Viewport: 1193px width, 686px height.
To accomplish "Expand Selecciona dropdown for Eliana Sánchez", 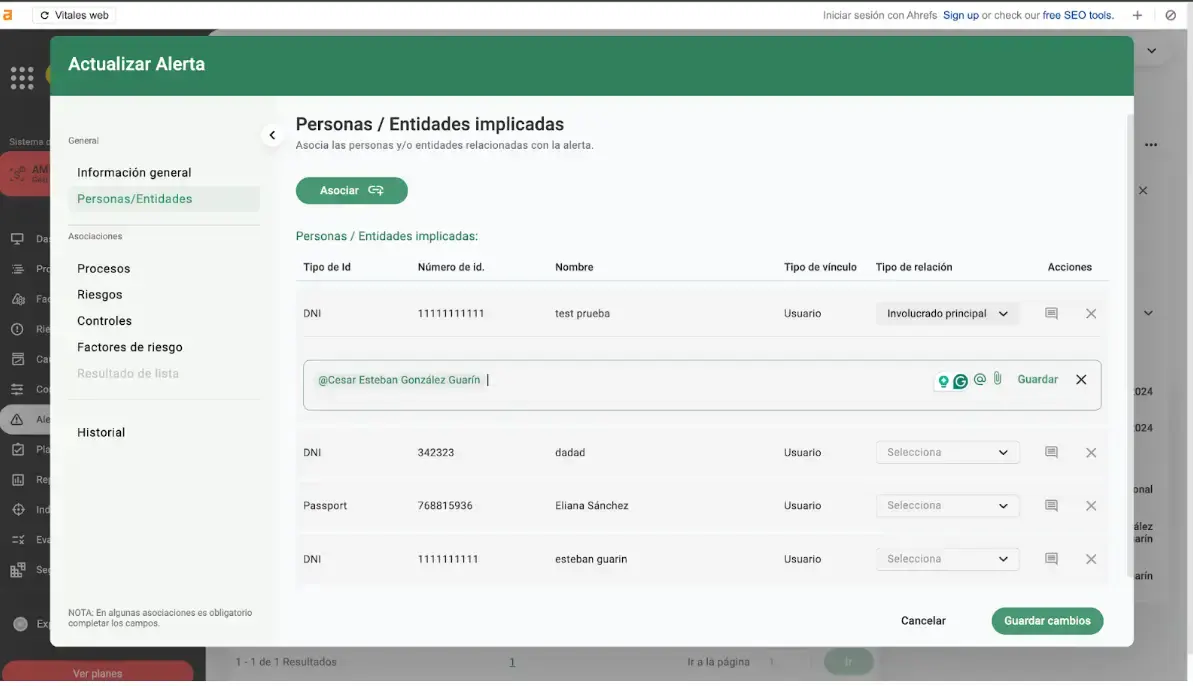I will pyautogui.click(x=947, y=506).
